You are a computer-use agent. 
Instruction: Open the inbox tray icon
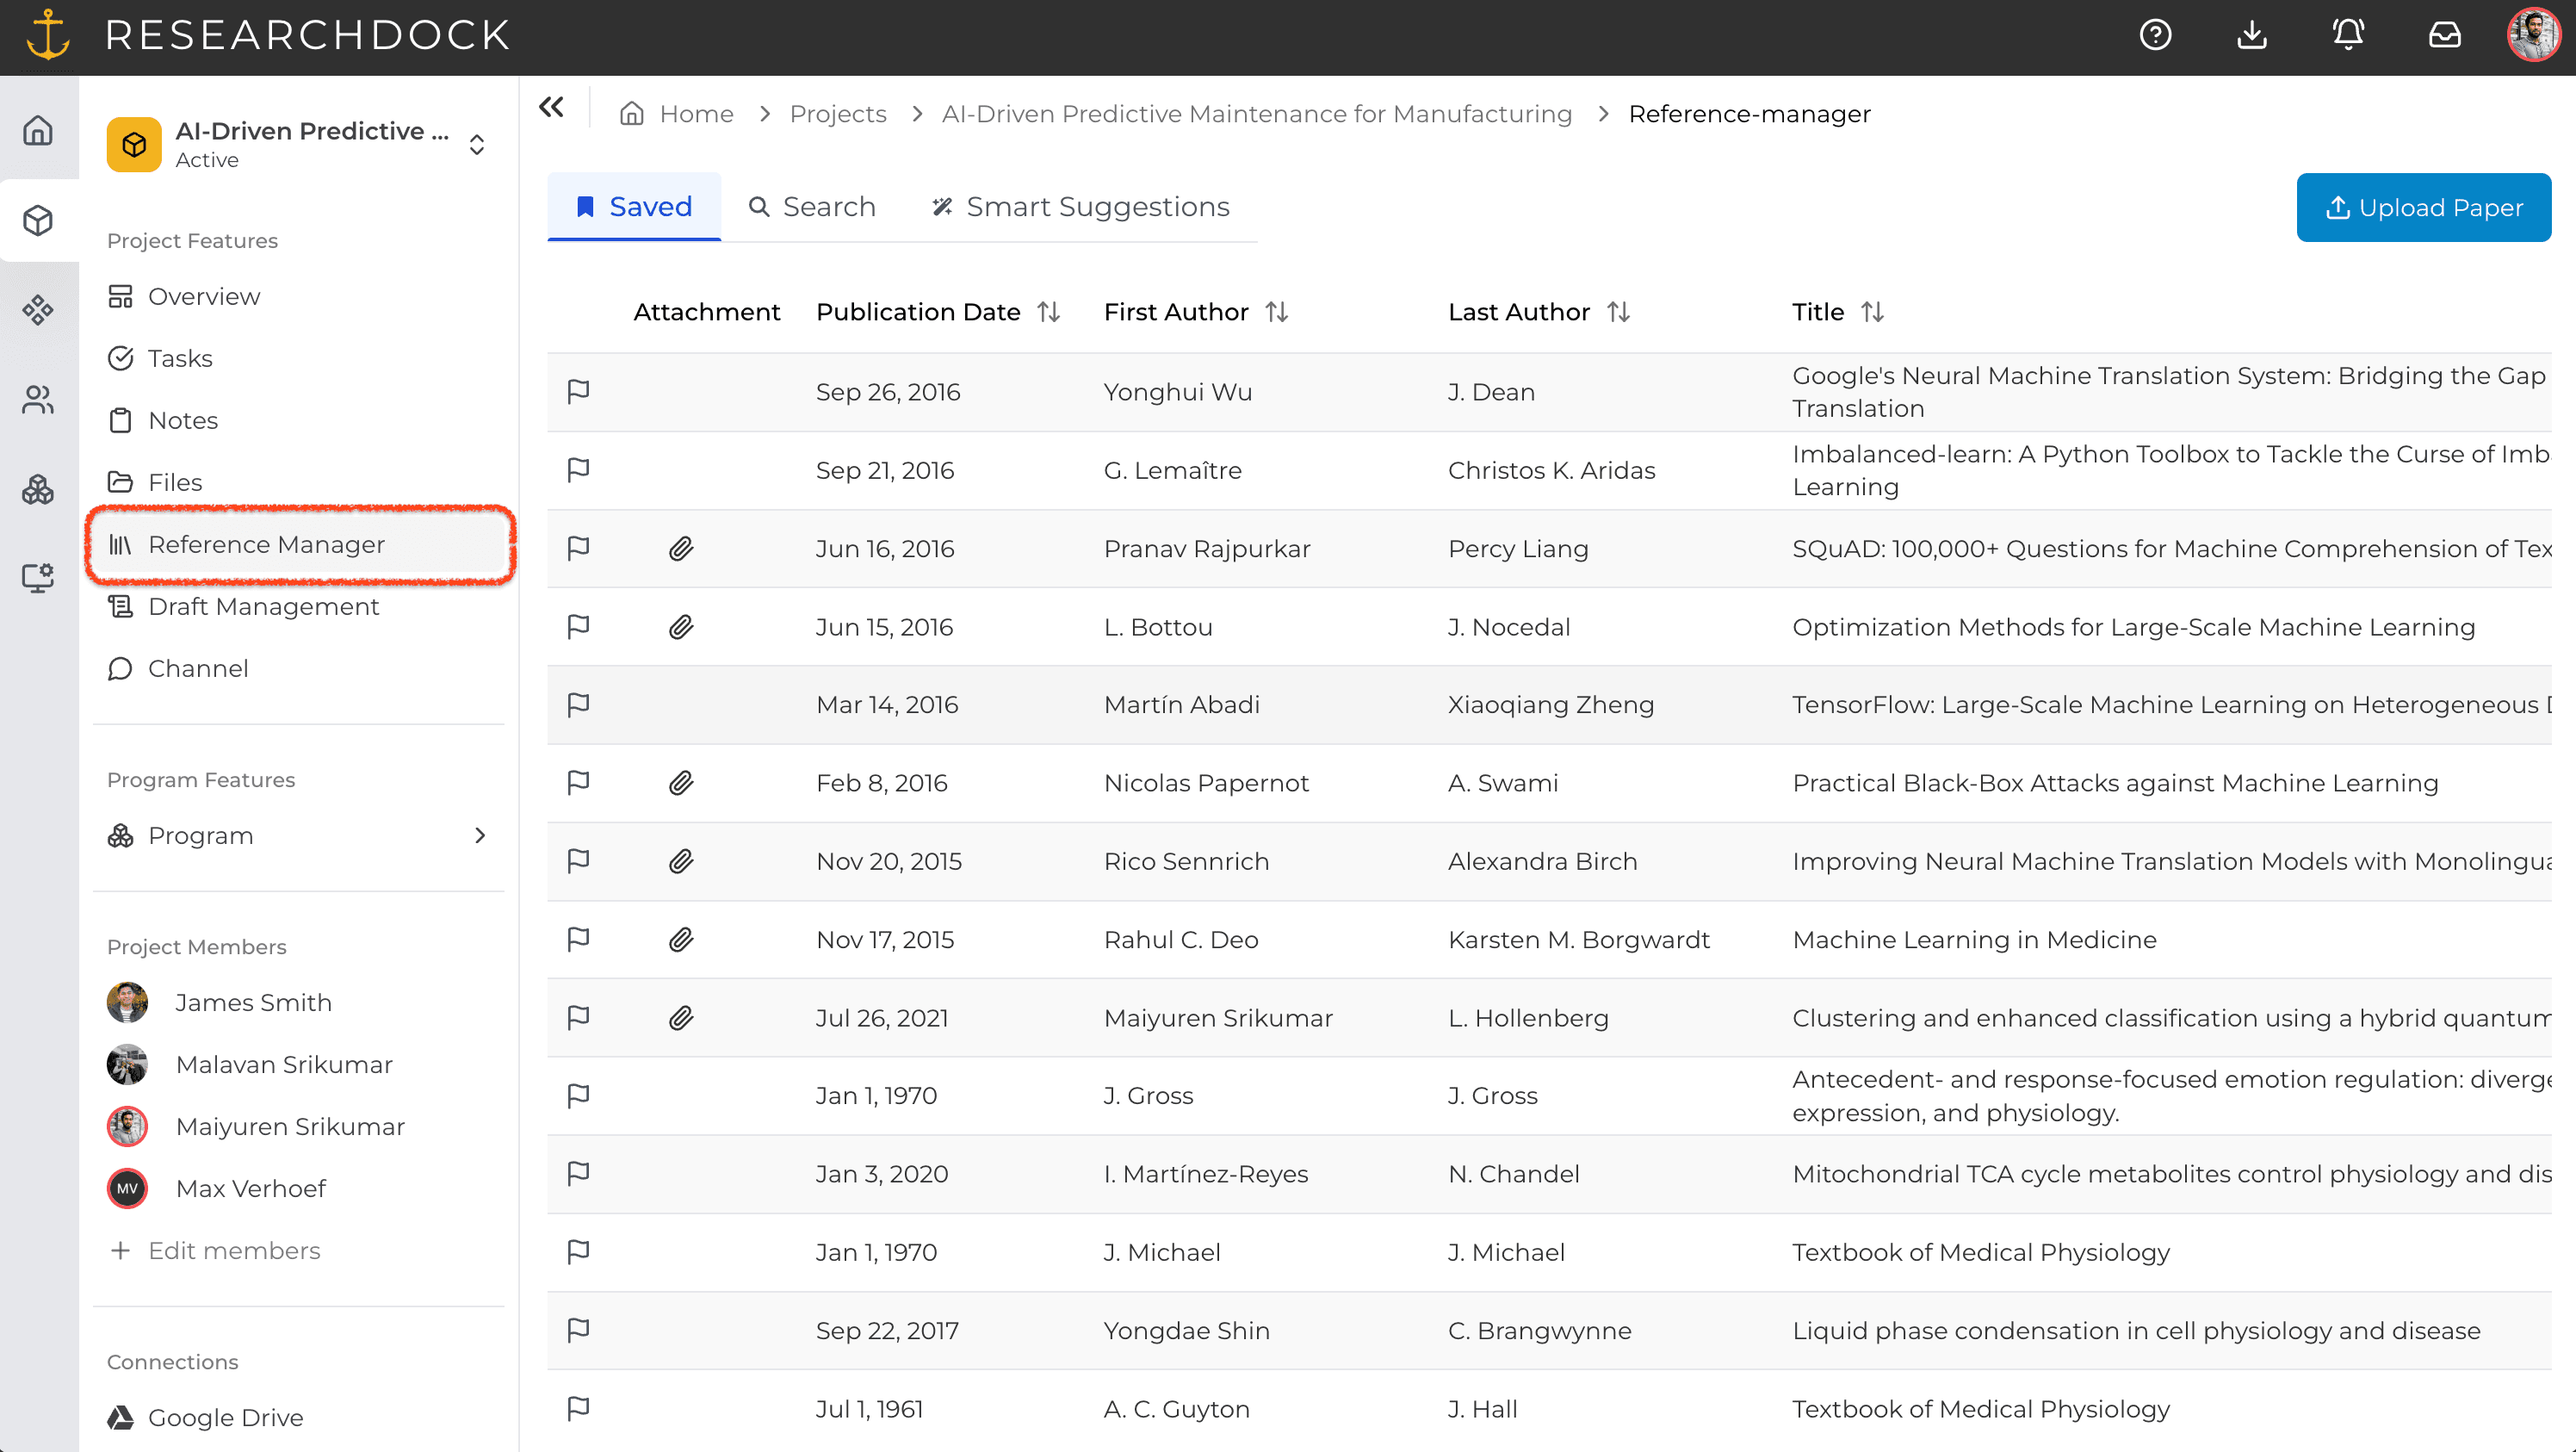tap(2444, 35)
